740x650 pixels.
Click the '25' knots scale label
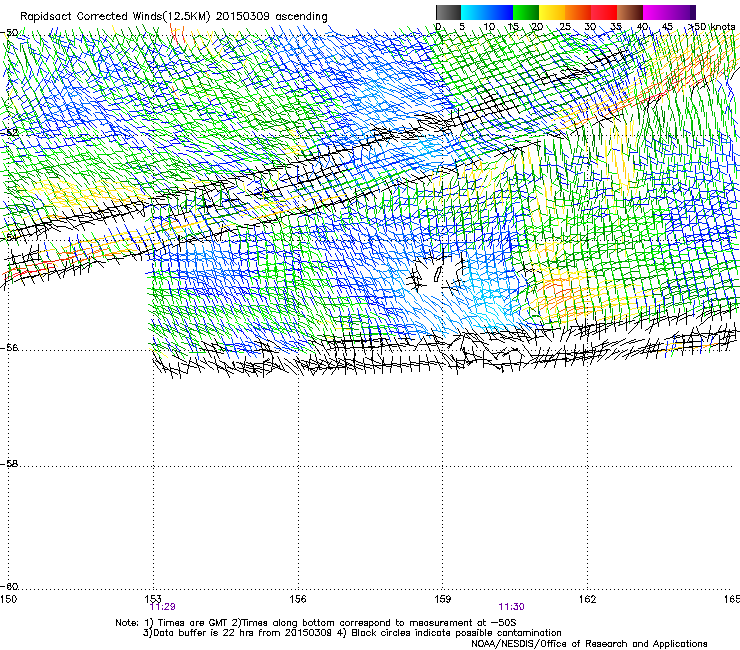coord(565,27)
